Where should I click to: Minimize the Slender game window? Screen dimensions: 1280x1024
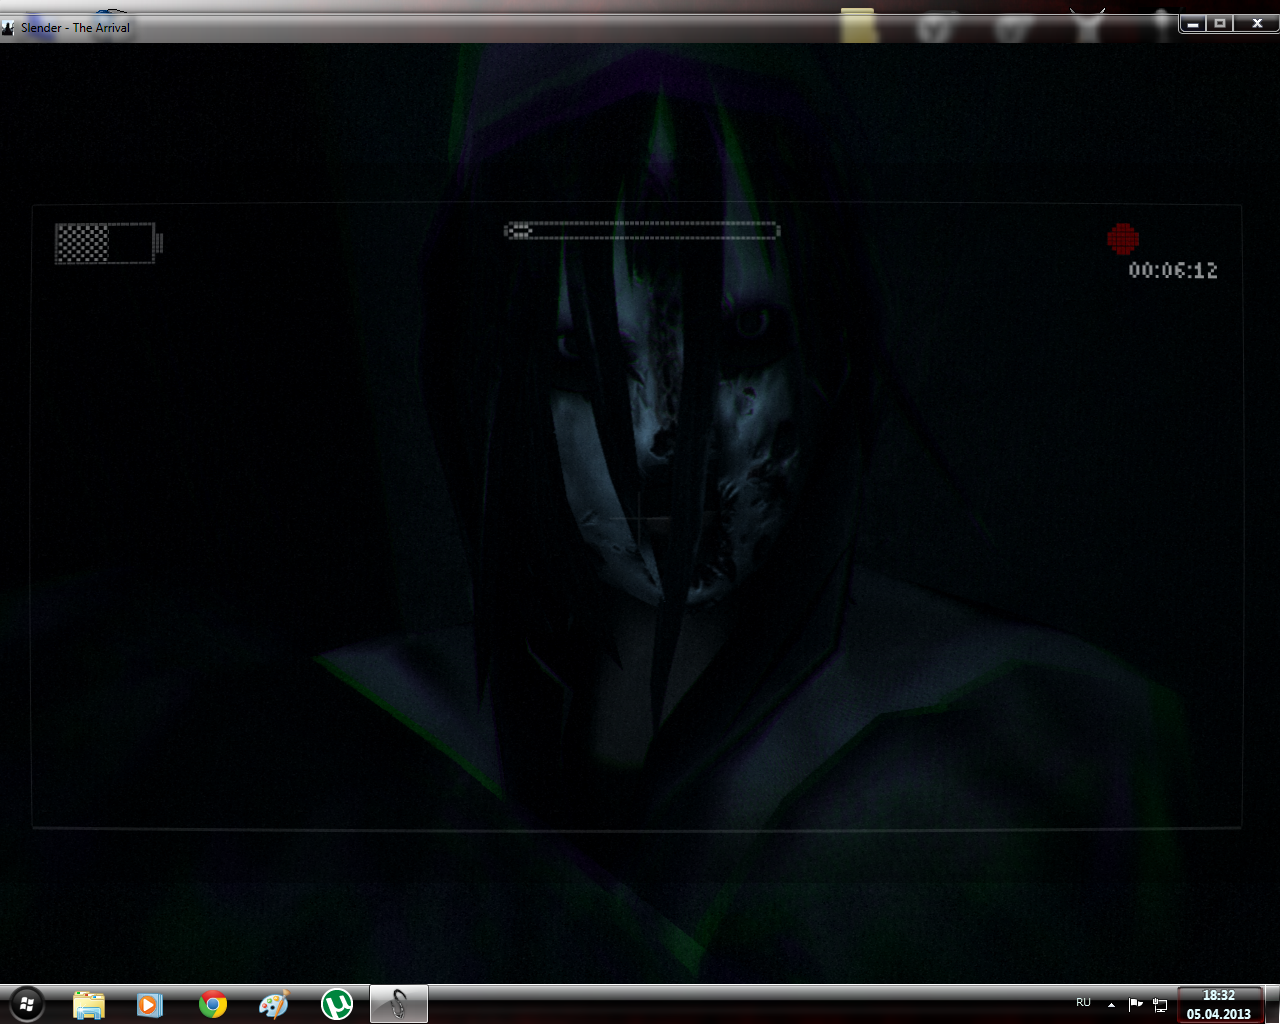1193,23
